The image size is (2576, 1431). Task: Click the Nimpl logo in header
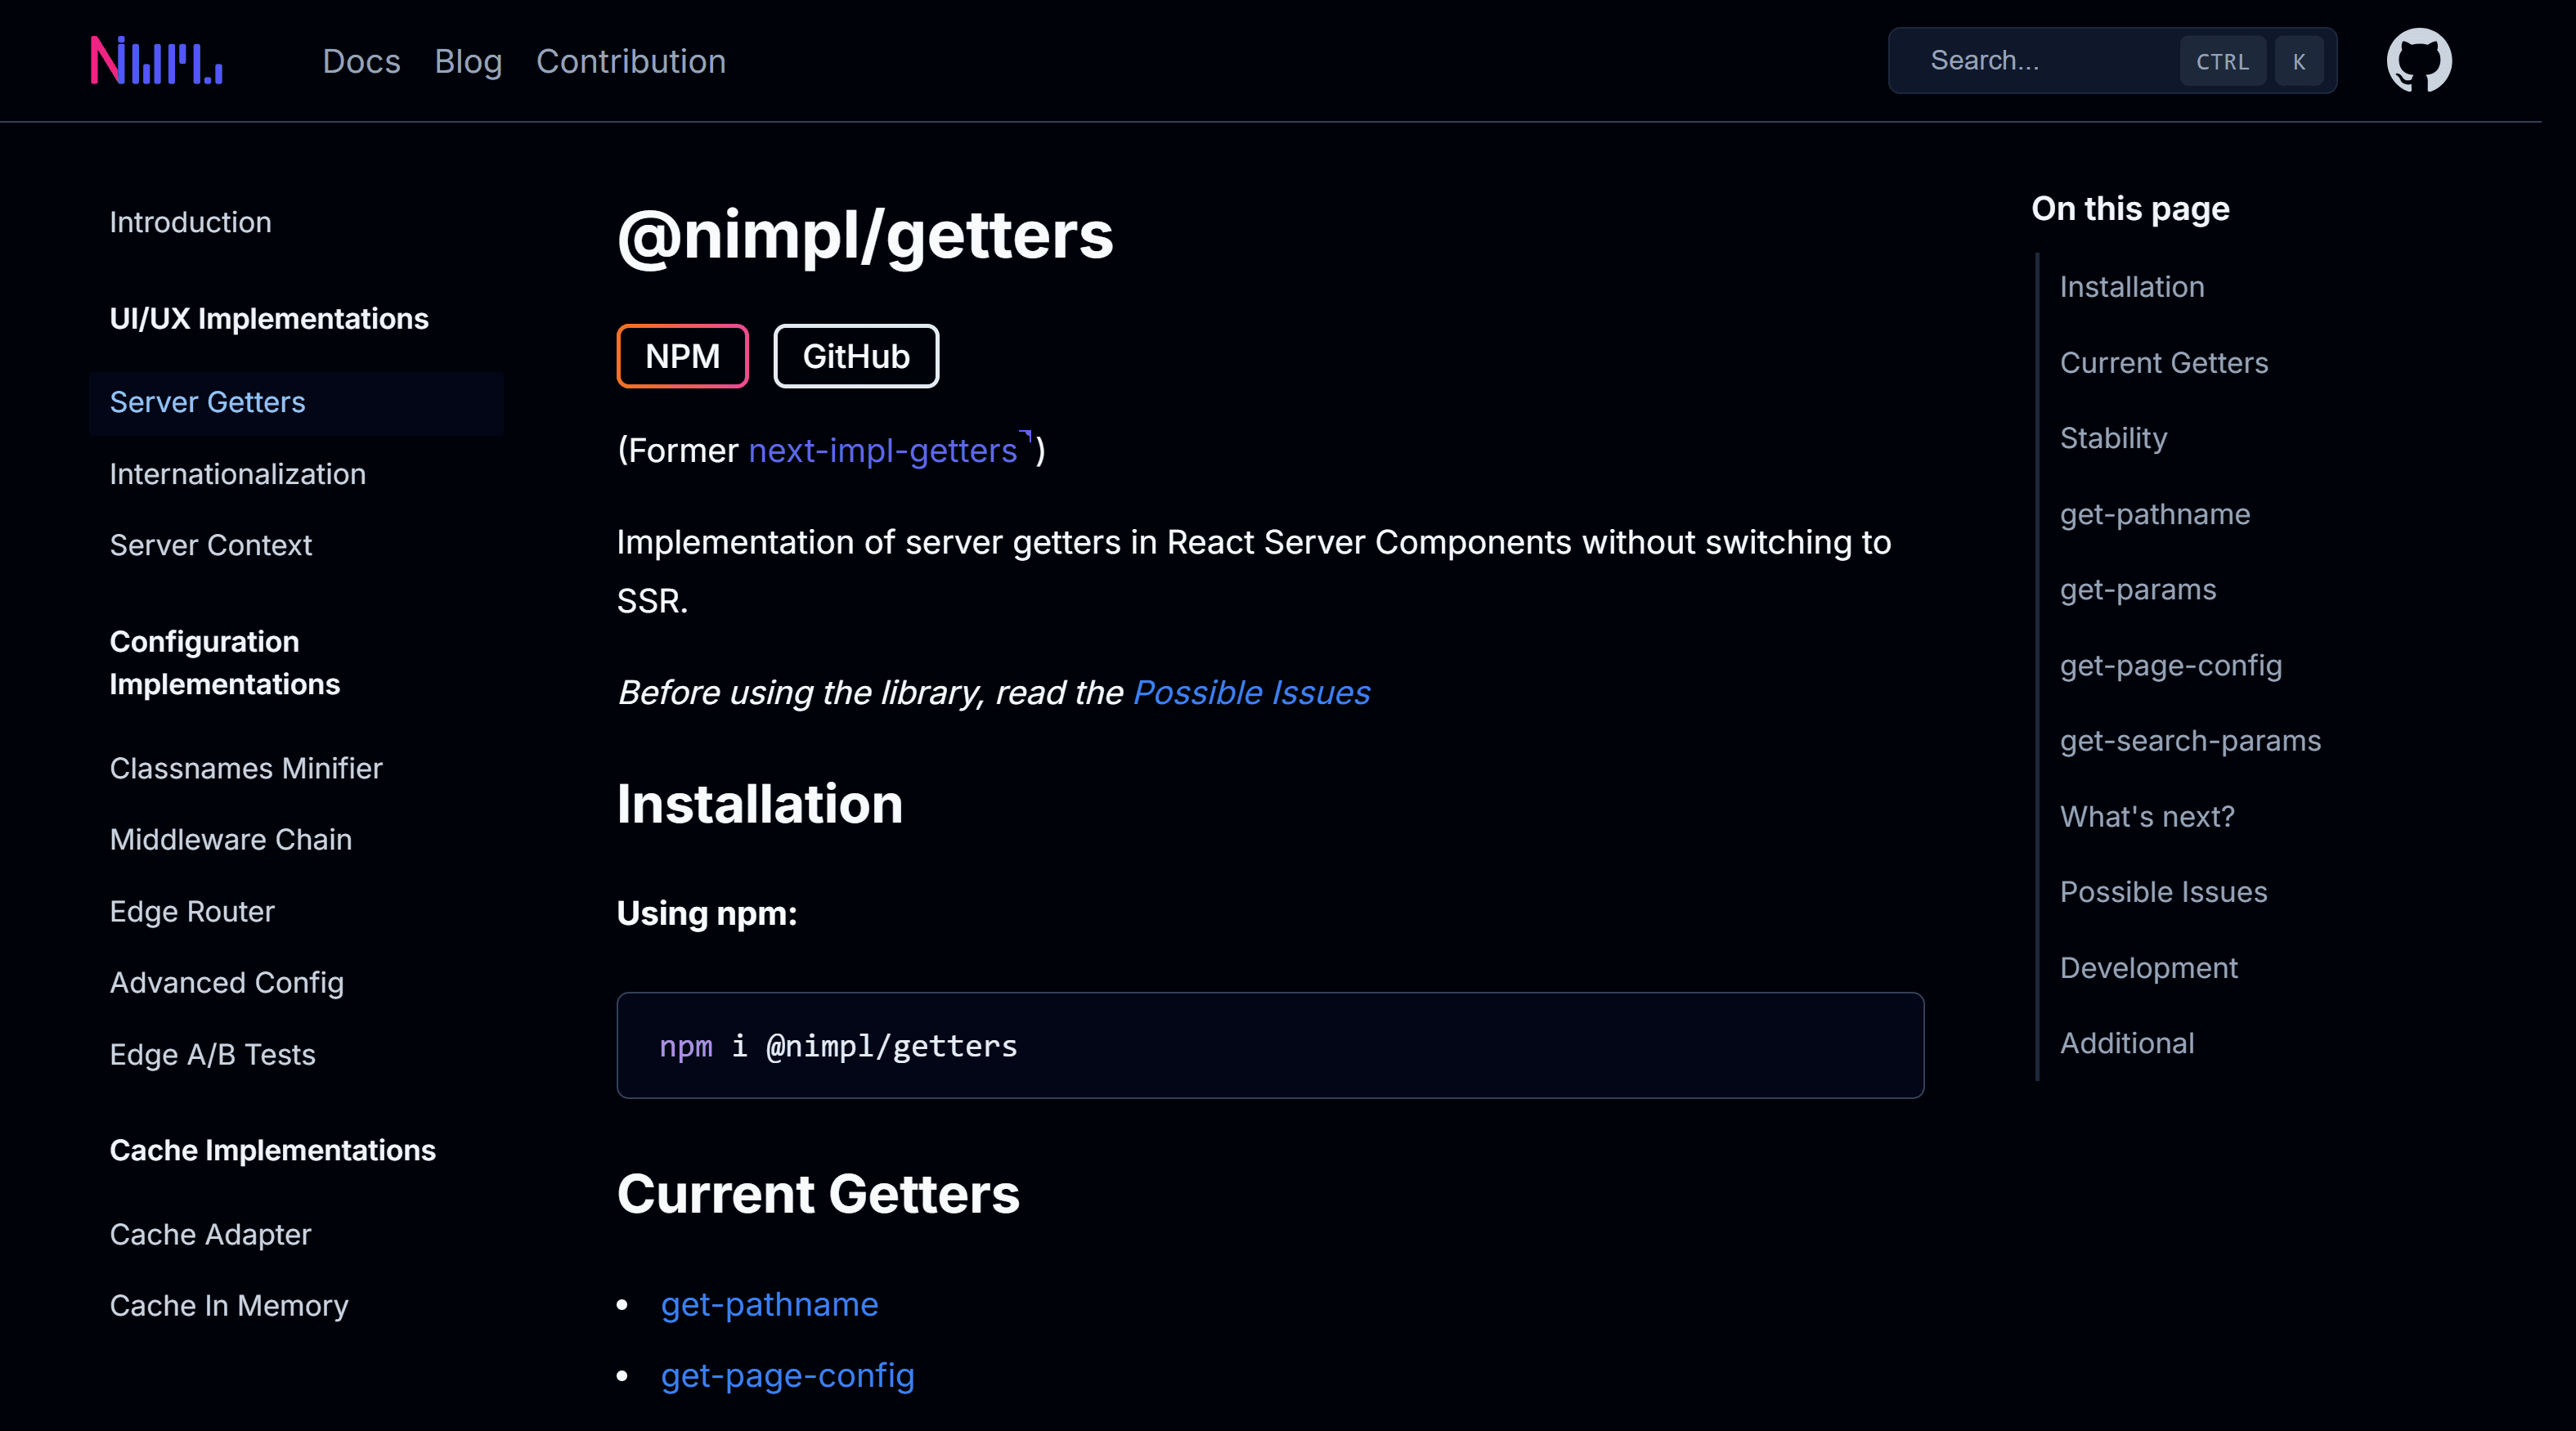pos(156,60)
